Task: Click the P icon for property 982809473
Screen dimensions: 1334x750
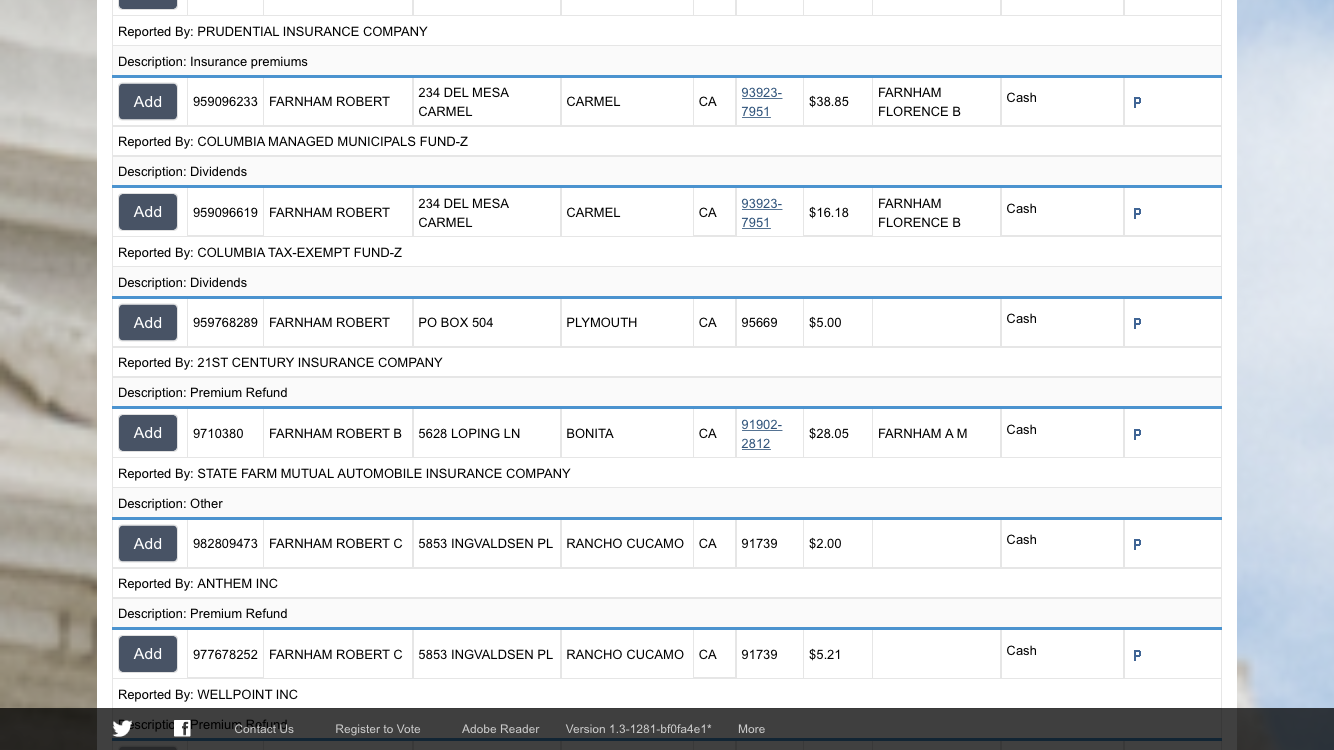Action: [1137, 544]
